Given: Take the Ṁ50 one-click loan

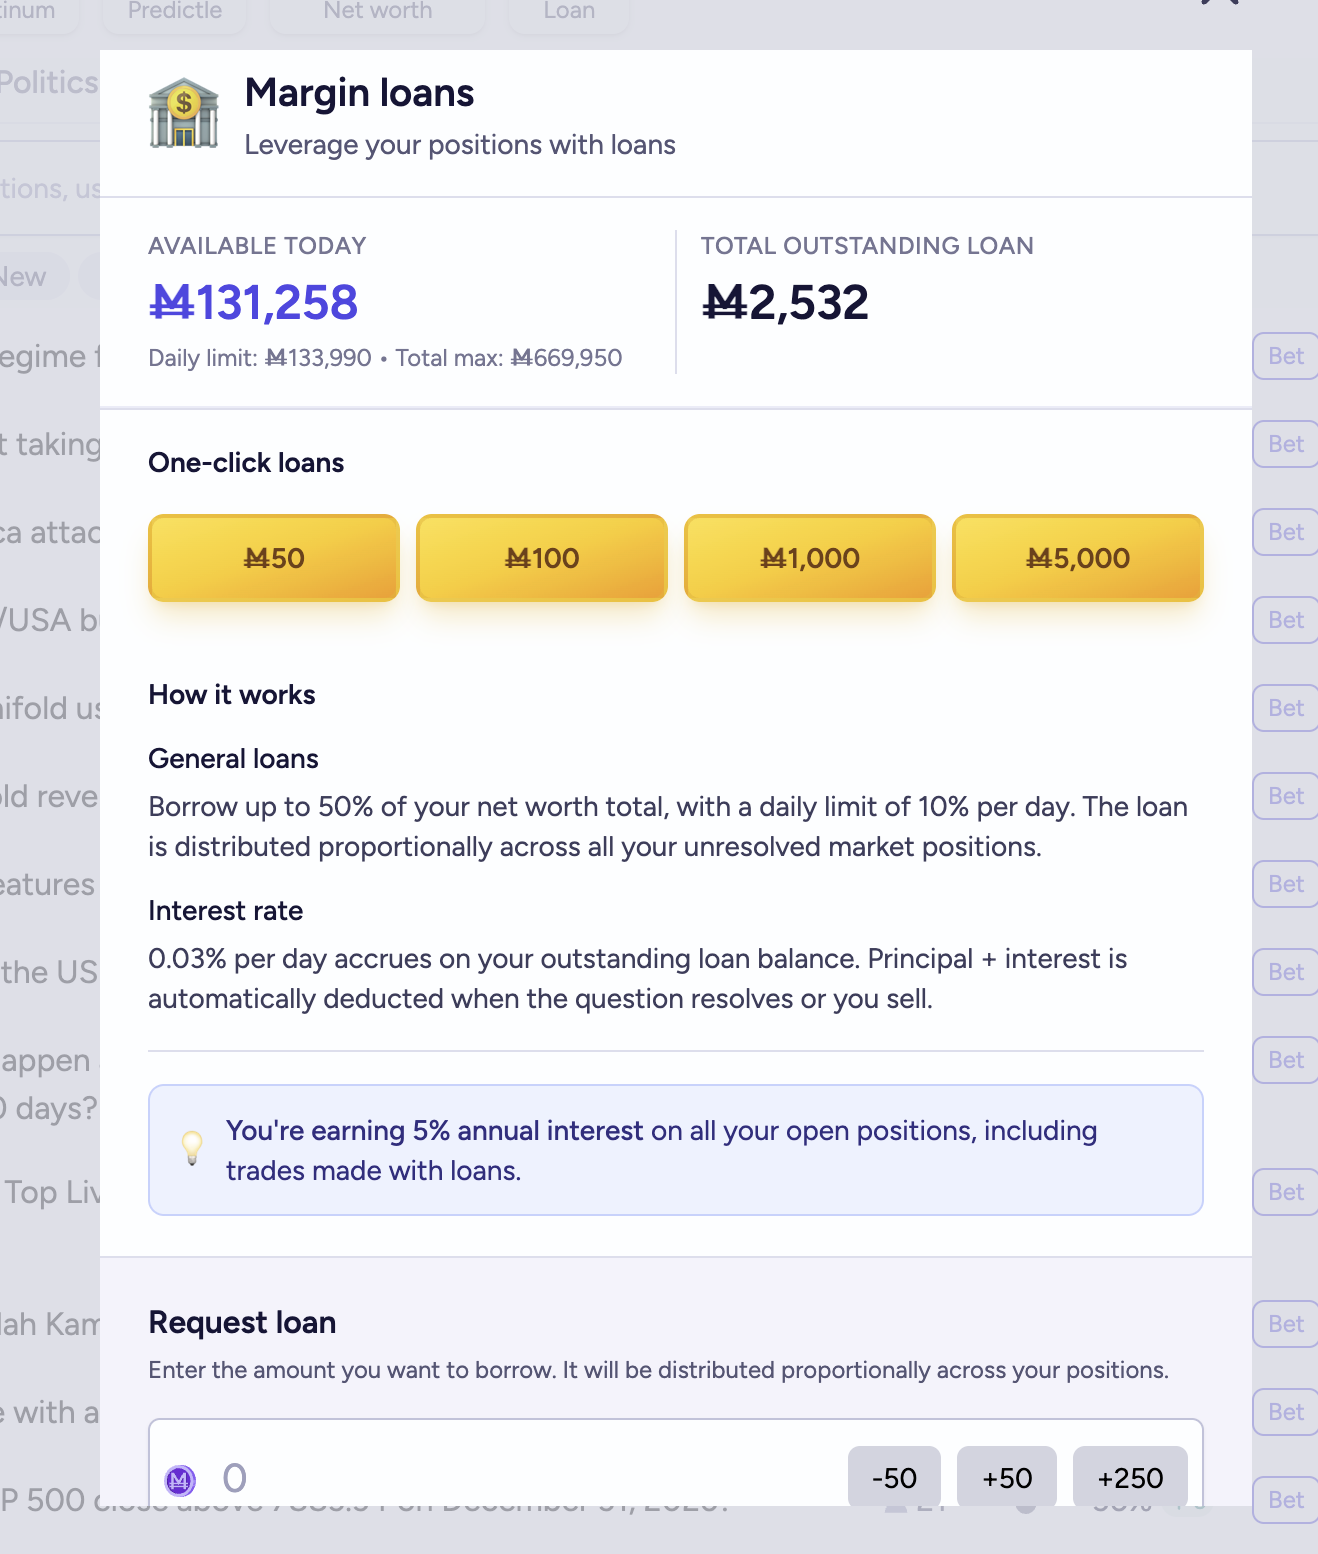Looking at the screenshot, I should (x=274, y=558).
